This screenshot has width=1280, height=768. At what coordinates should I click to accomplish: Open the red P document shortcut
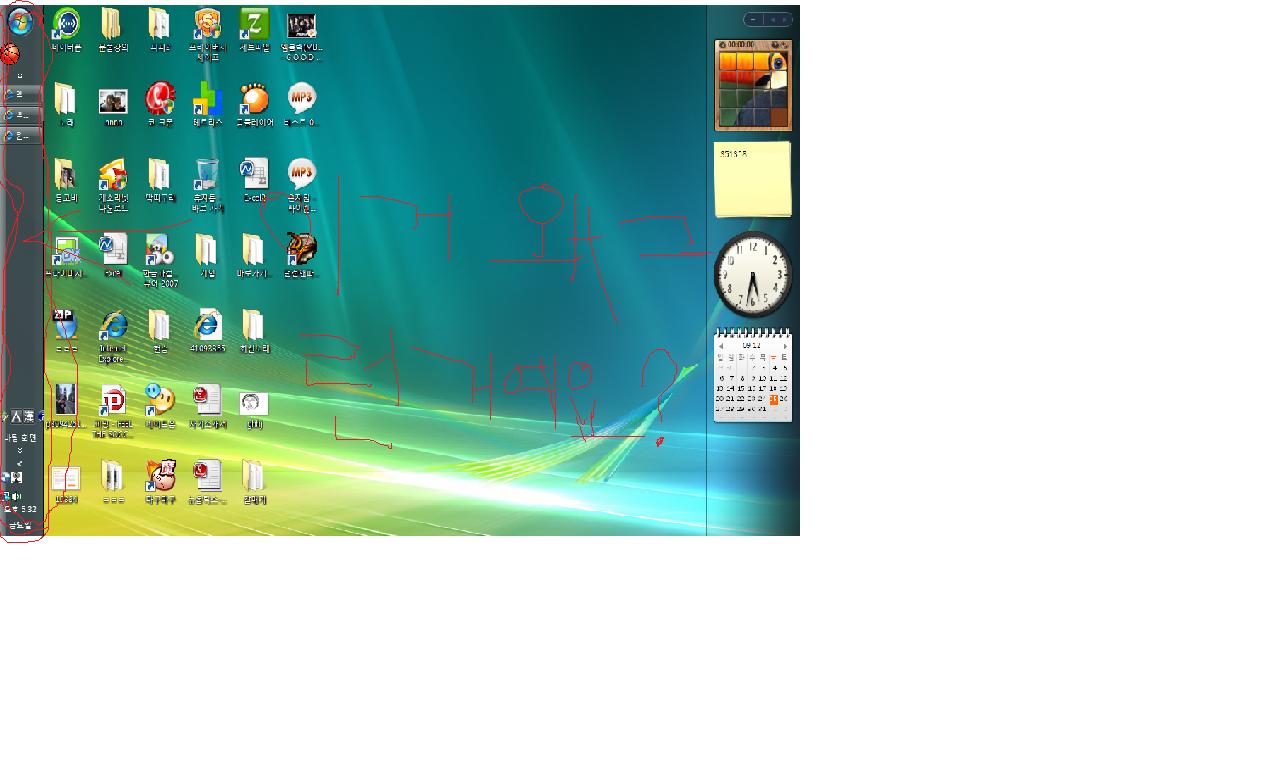[113, 400]
